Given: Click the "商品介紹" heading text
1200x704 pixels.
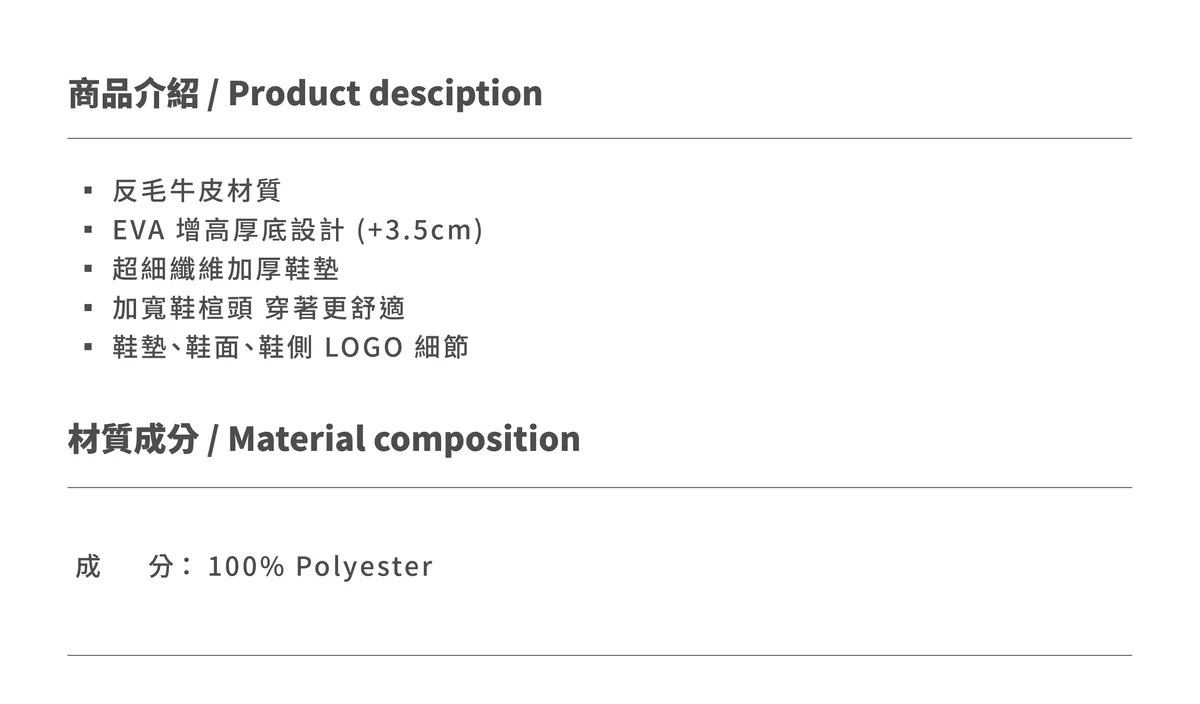Looking at the screenshot, I should [x=133, y=94].
